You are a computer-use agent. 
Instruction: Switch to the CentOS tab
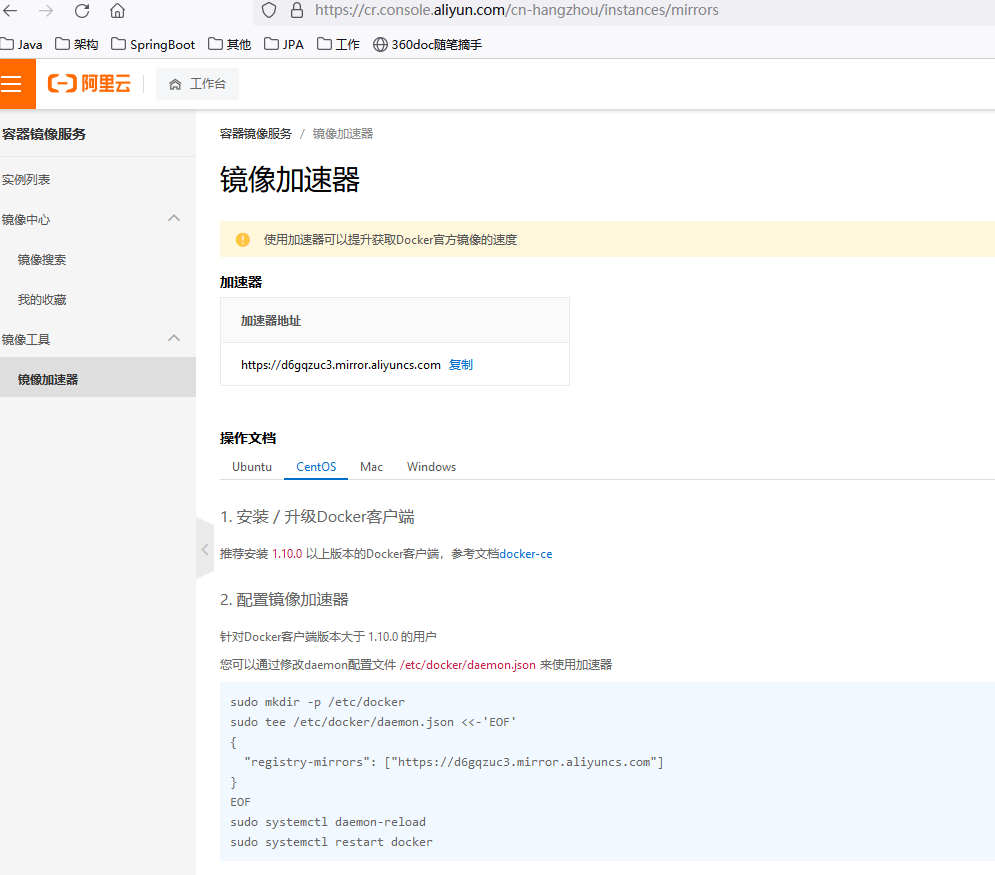pyautogui.click(x=316, y=467)
